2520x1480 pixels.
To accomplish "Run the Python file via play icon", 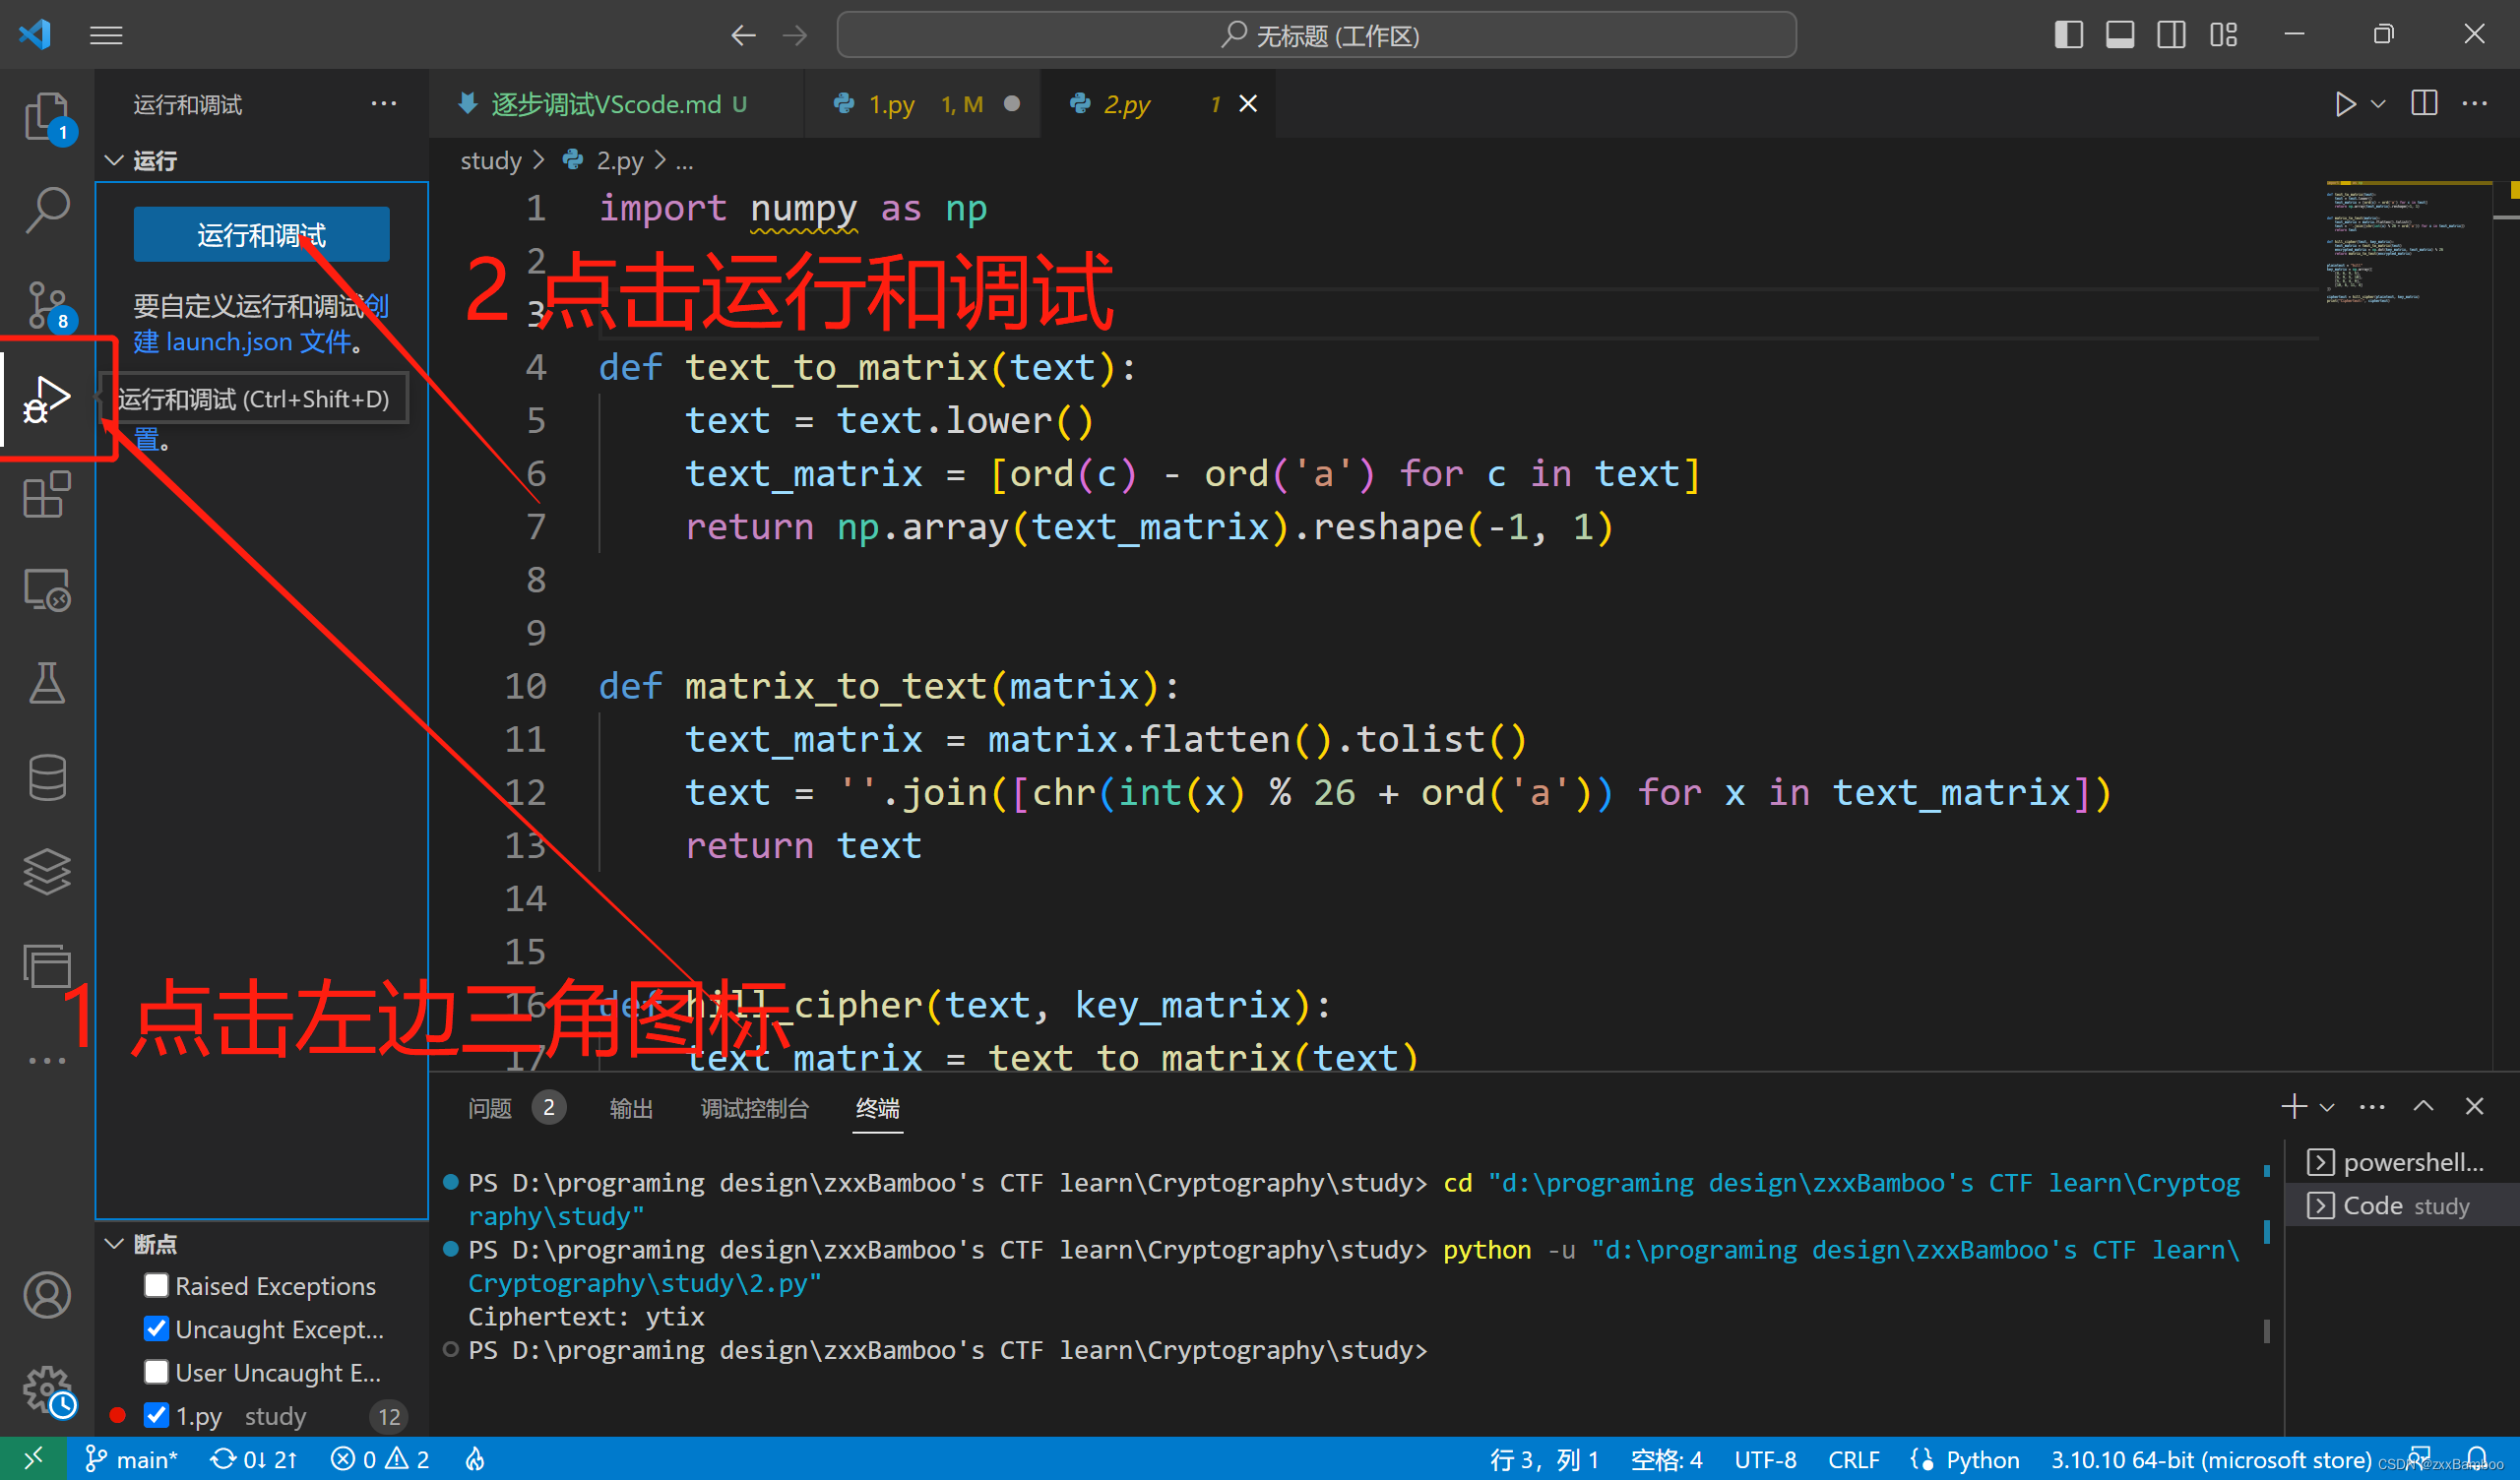I will pyautogui.click(x=2345, y=103).
